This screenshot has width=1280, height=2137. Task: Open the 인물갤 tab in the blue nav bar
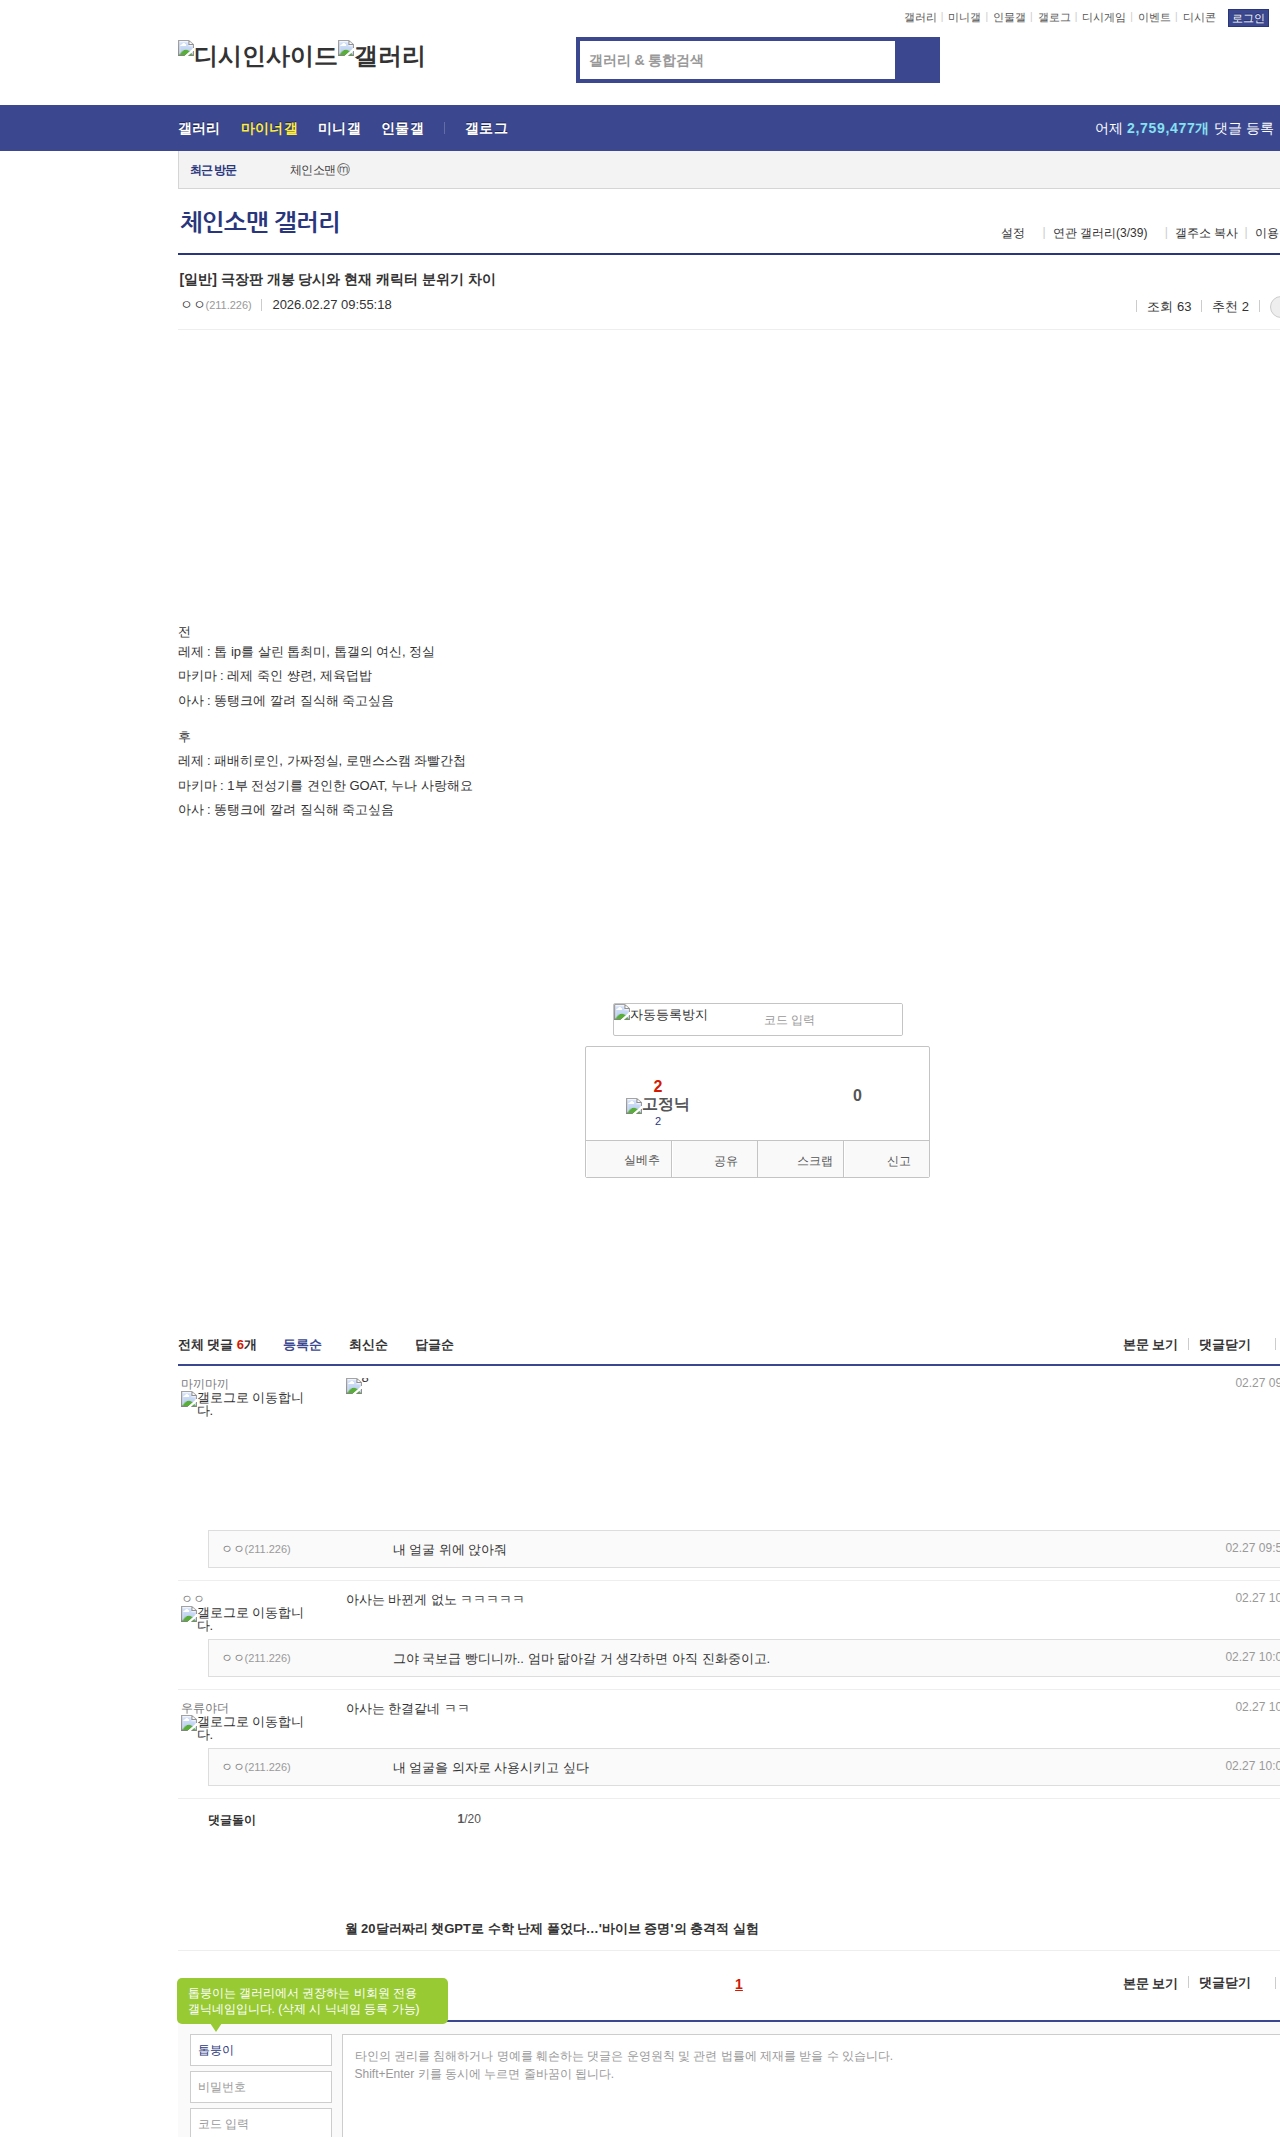click(x=402, y=129)
